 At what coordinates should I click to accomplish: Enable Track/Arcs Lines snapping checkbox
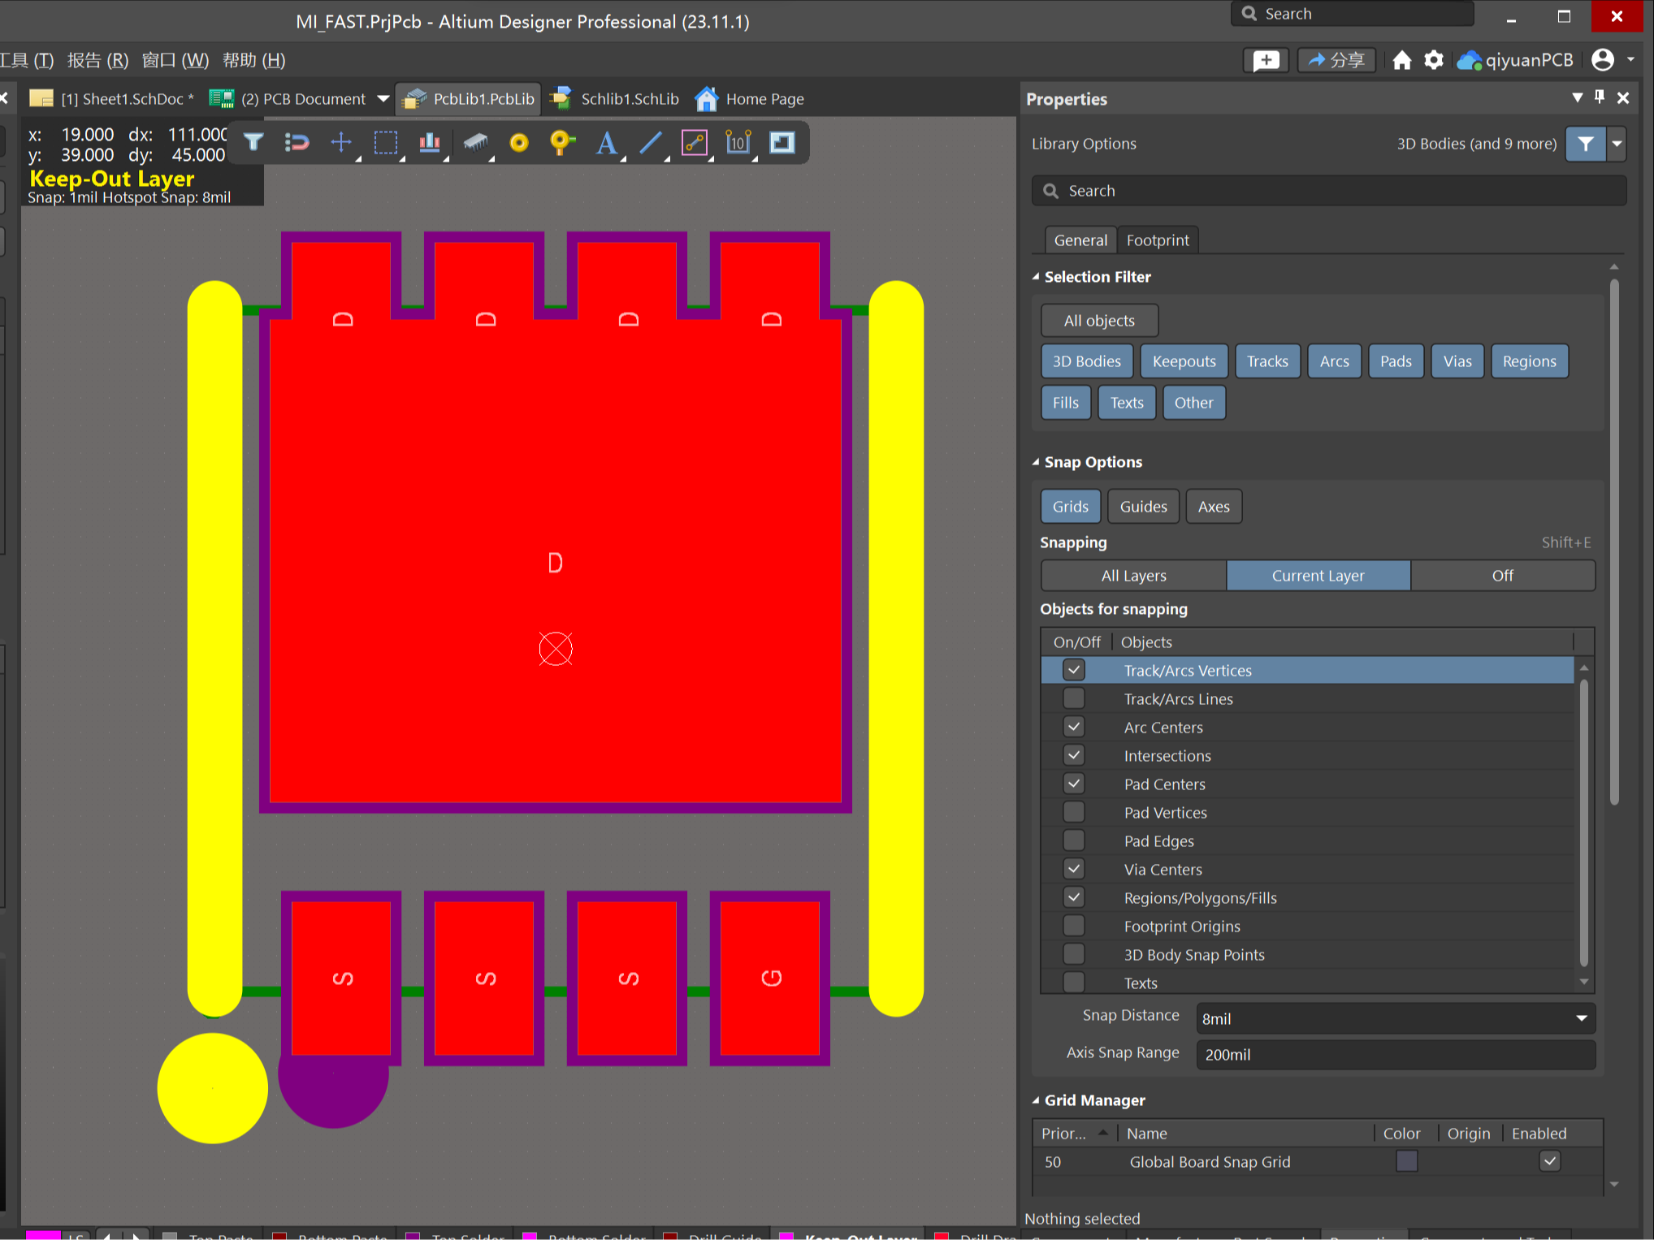[x=1074, y=699]
